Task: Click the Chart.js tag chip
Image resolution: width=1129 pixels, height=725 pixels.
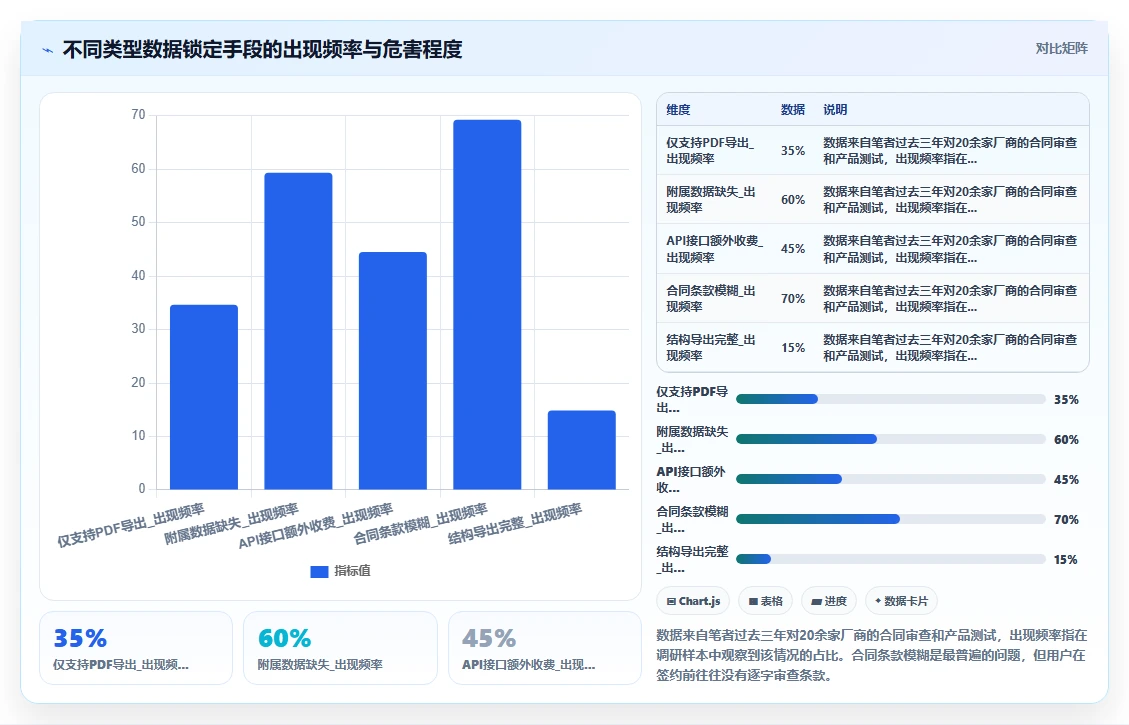Action: (693, 601)
